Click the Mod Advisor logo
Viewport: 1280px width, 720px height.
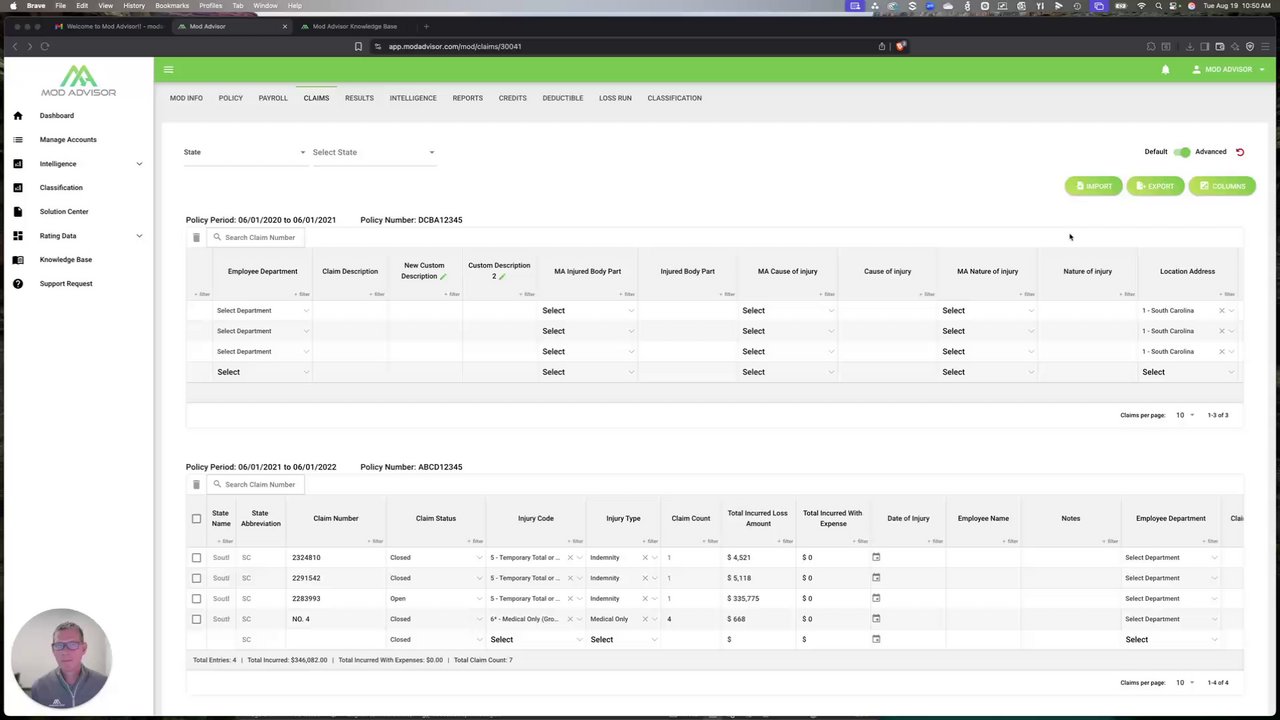(78, 81)
